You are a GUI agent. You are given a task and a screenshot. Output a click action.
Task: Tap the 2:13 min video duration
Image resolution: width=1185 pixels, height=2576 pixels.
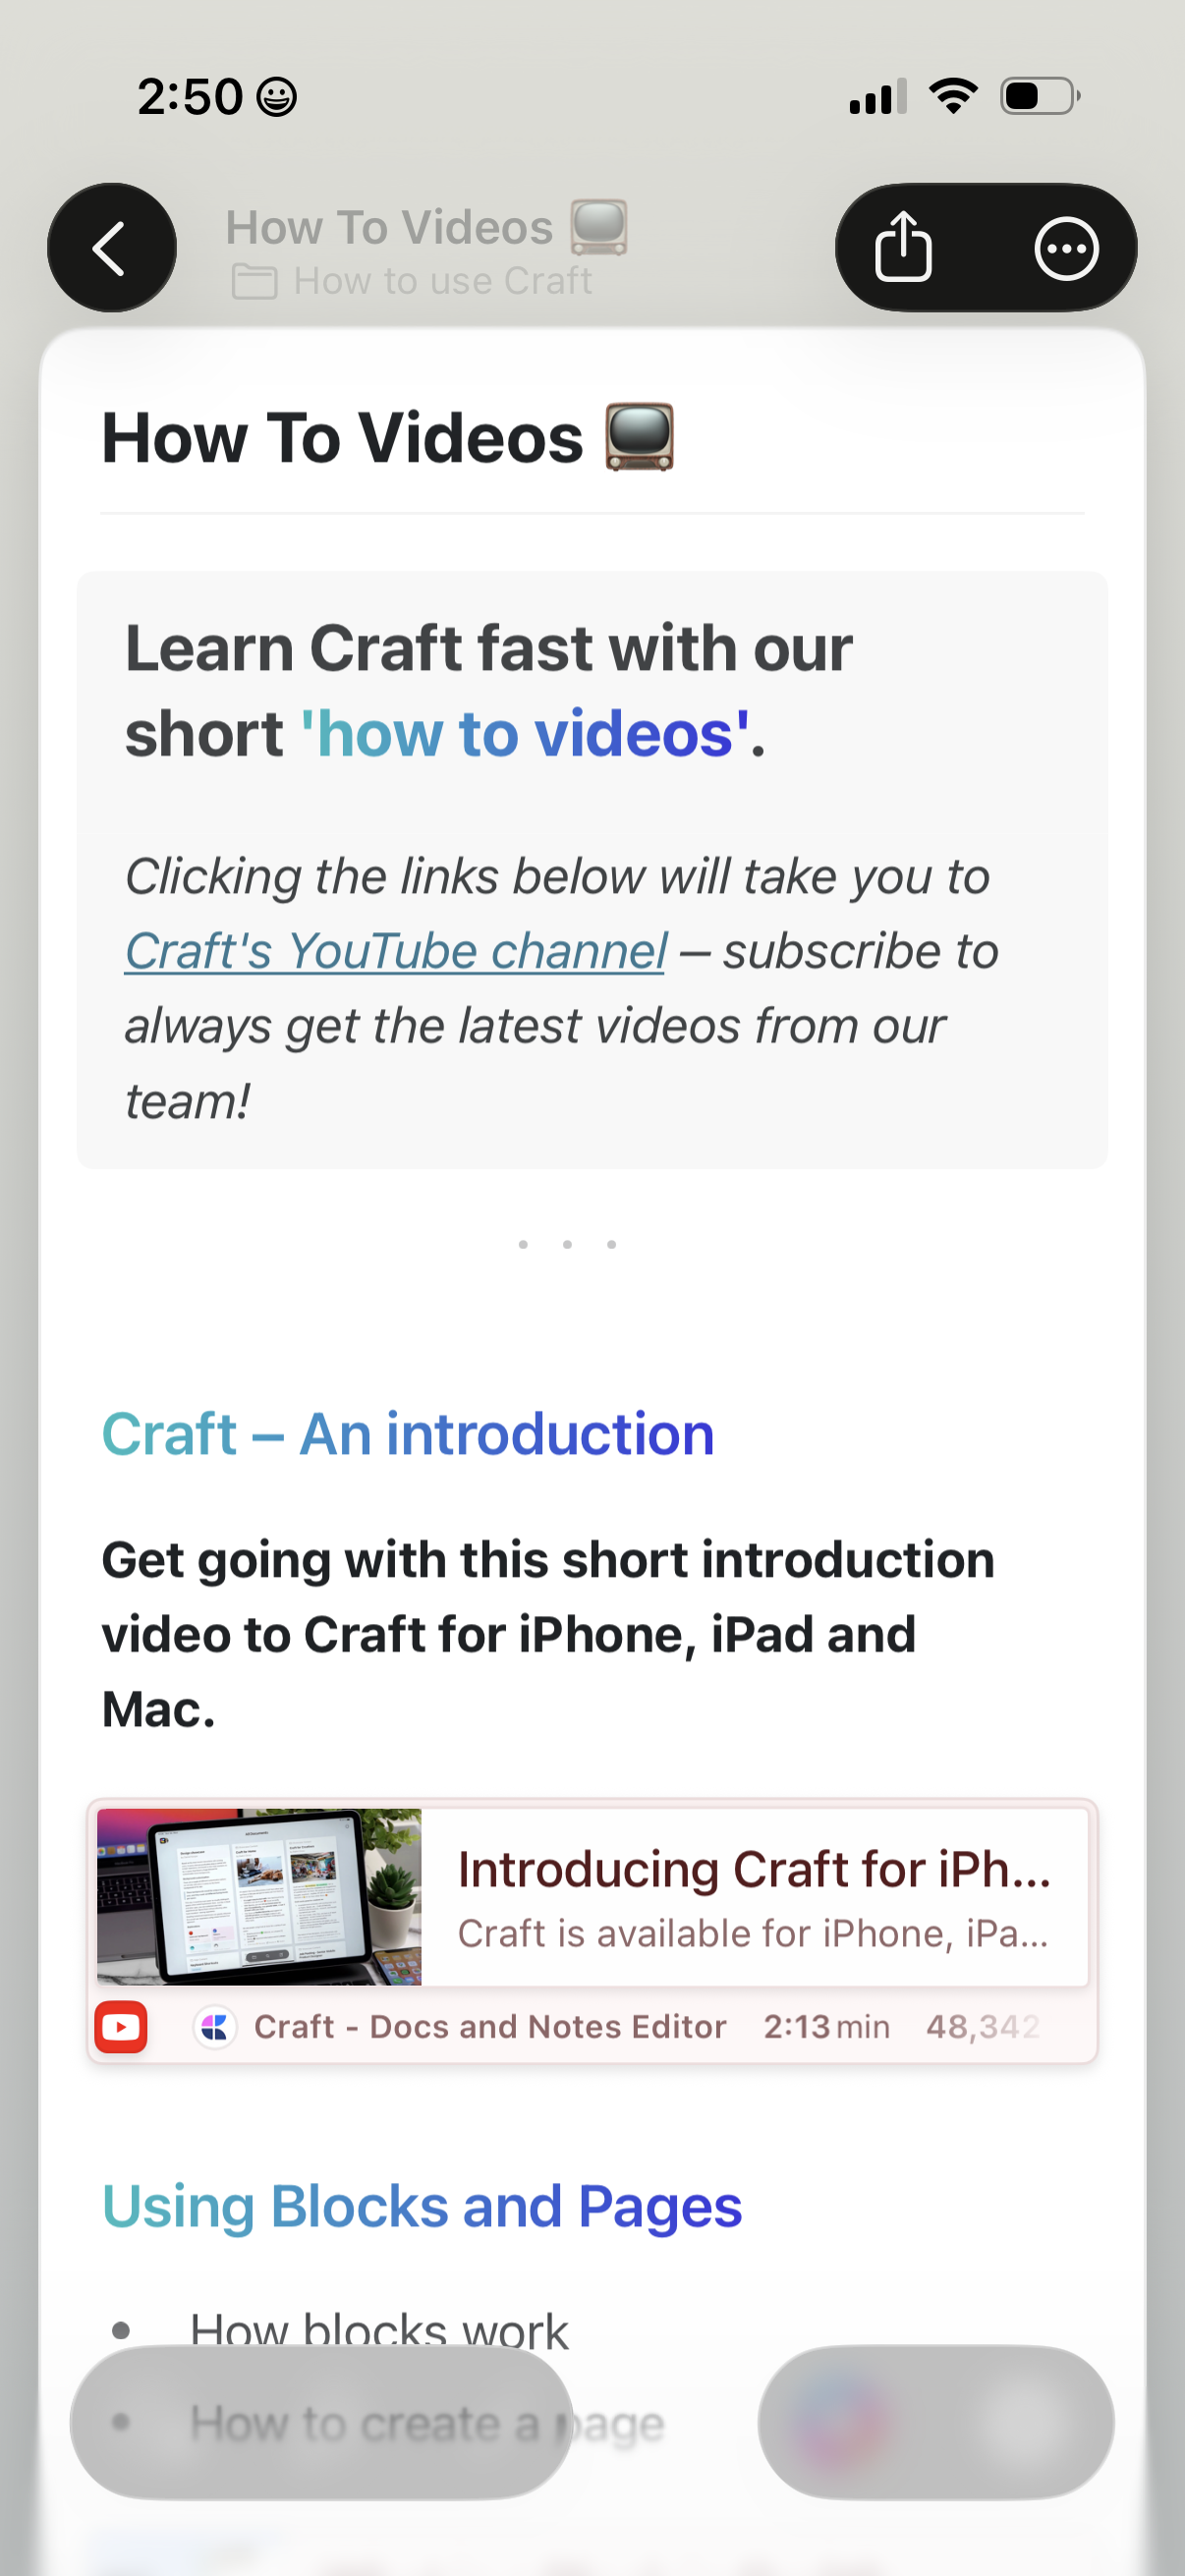click(x=826, y=2026)
